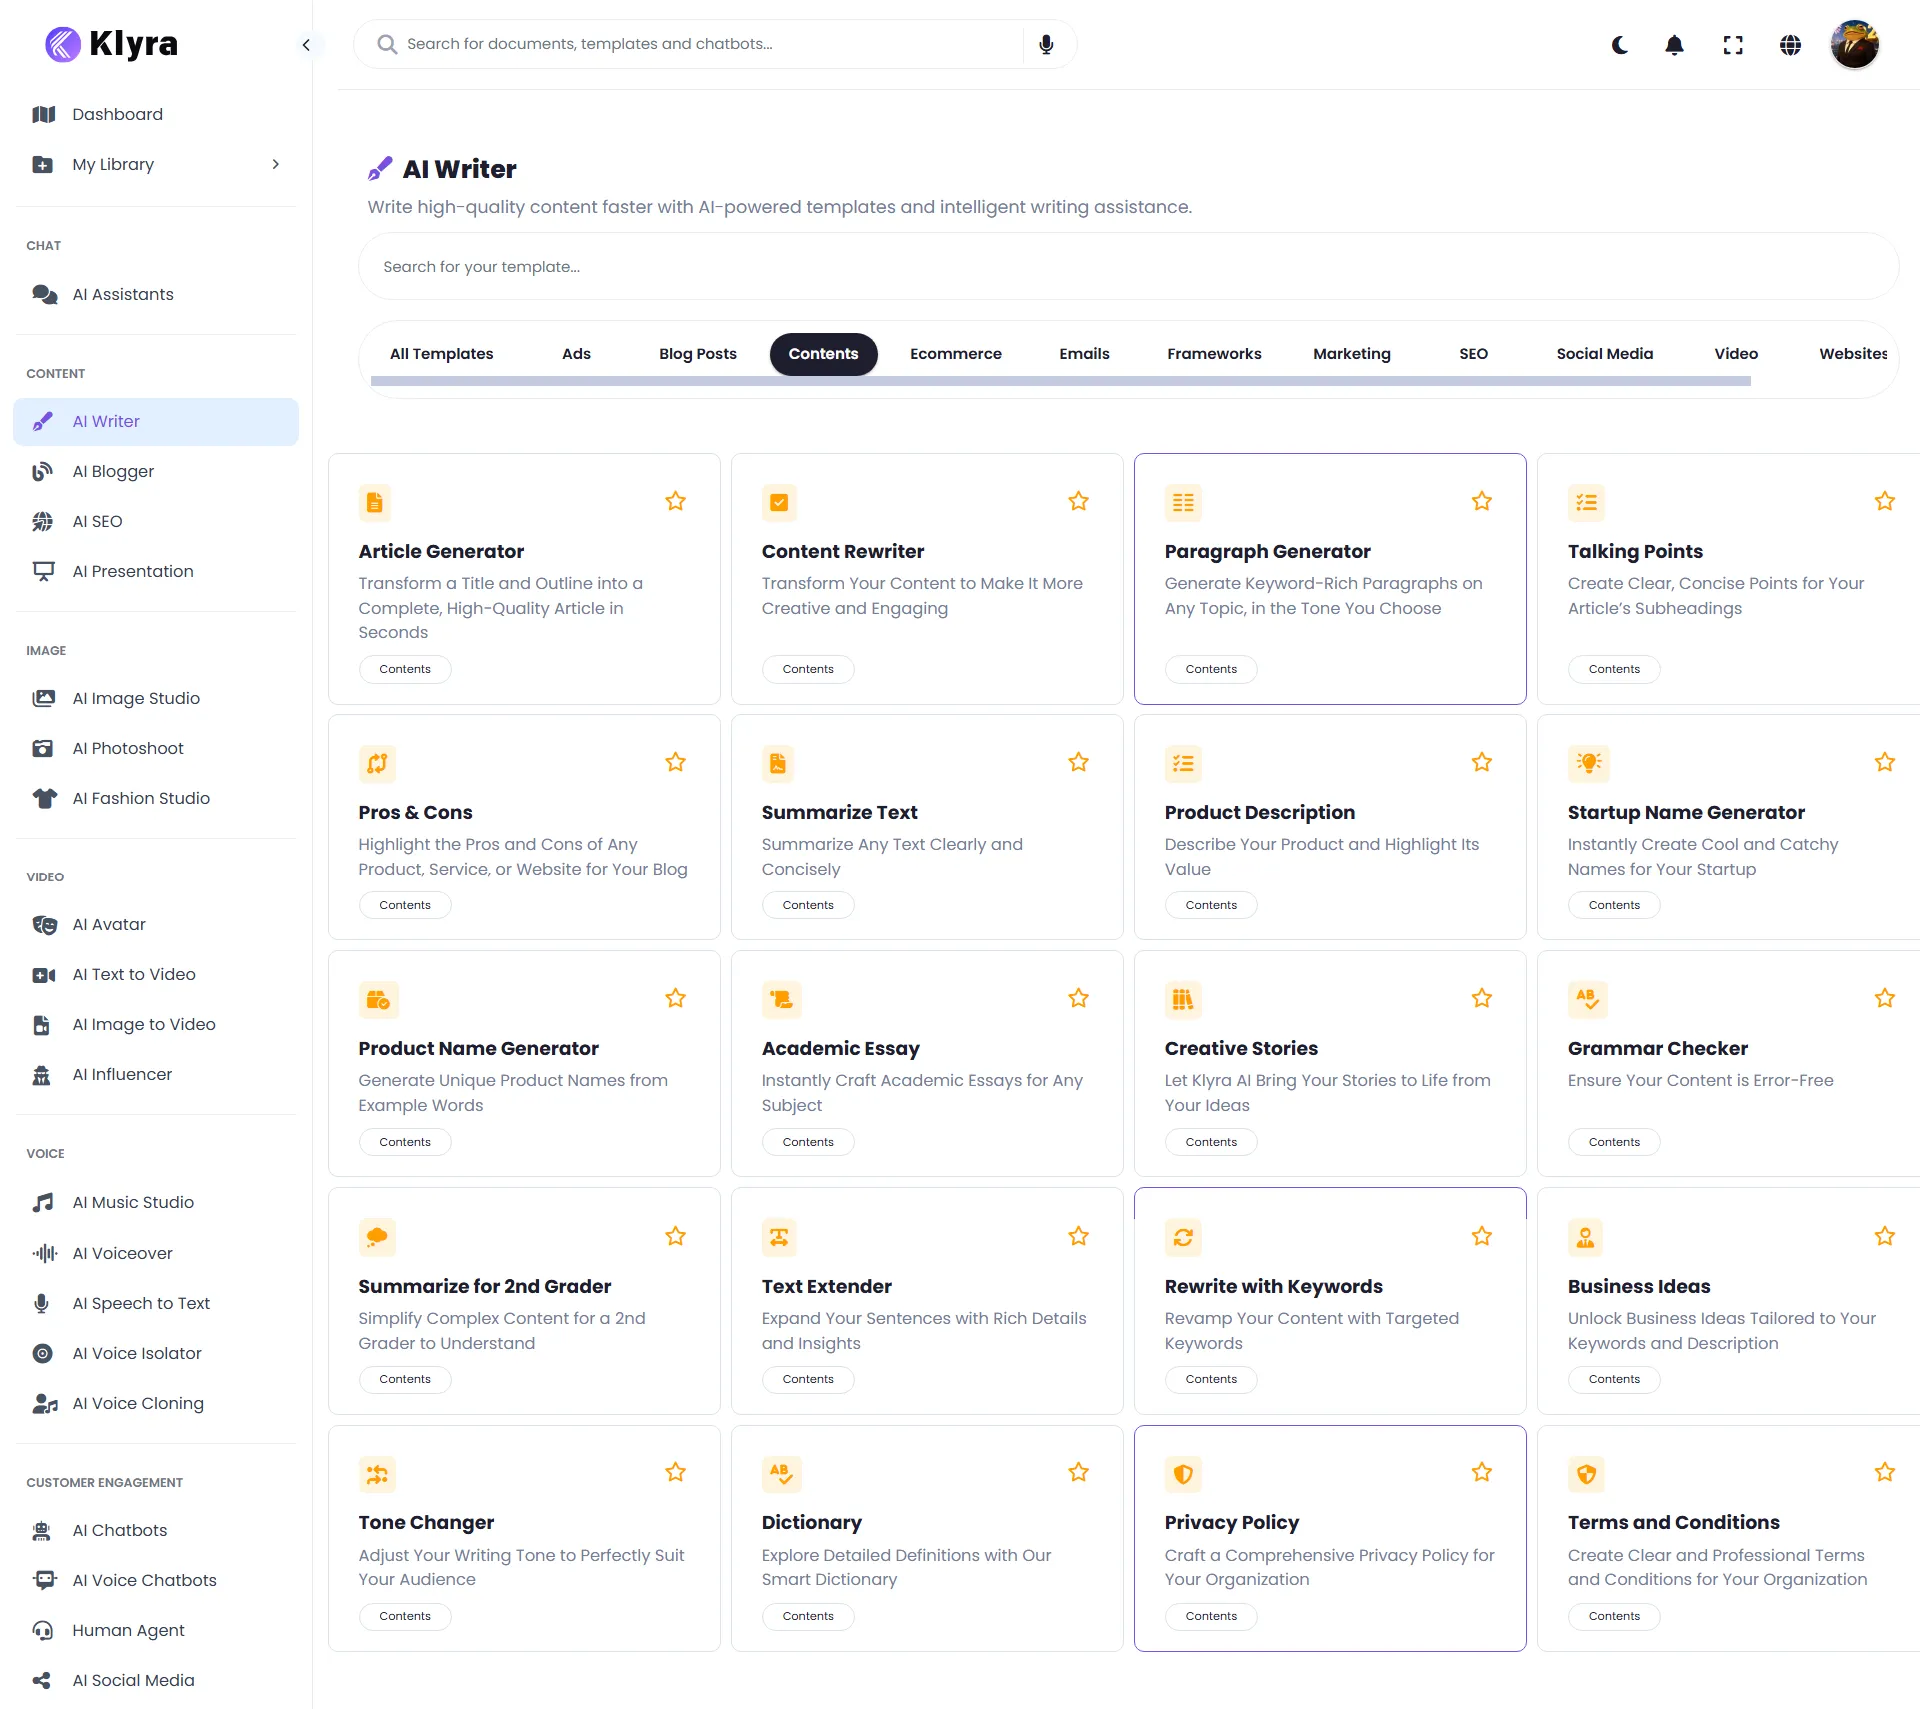The width and height of the screenshot is (1920, 1709).
Task: Favorite the Creative Stories template
Action: pos(1482,998)
